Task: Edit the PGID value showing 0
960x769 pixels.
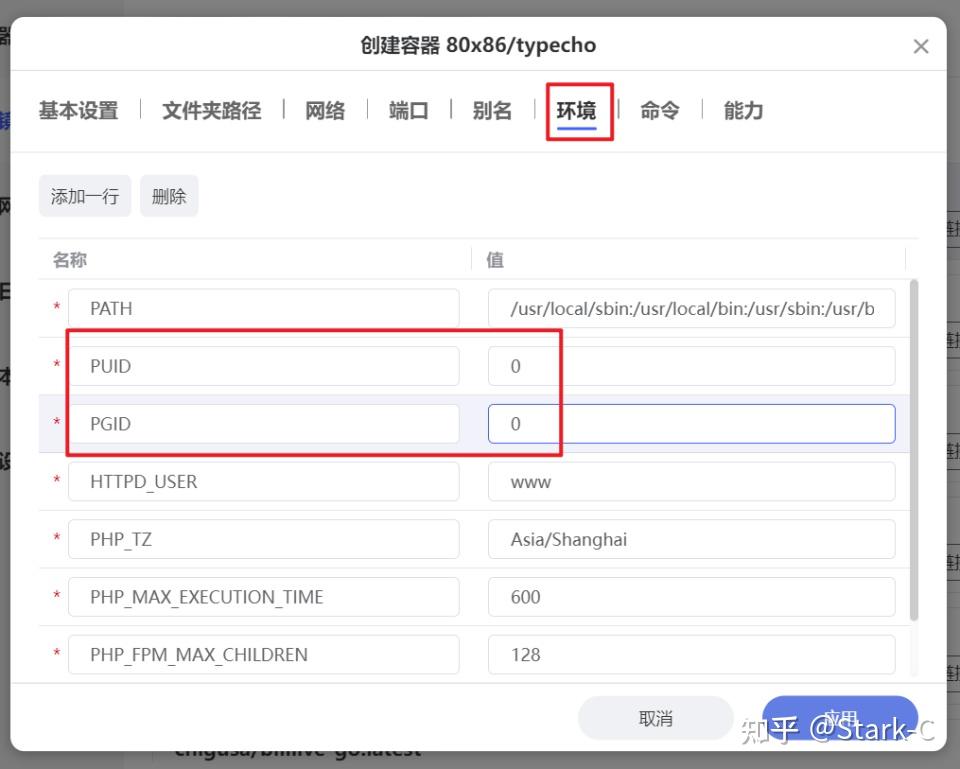Action: (690, 423)
